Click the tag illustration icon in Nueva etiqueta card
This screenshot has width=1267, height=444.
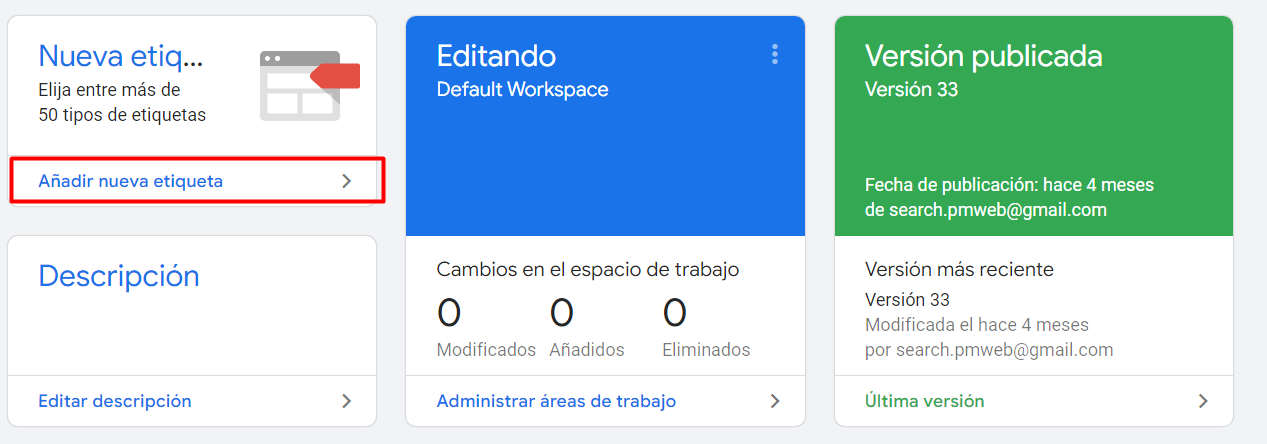(x=309, y=85)
